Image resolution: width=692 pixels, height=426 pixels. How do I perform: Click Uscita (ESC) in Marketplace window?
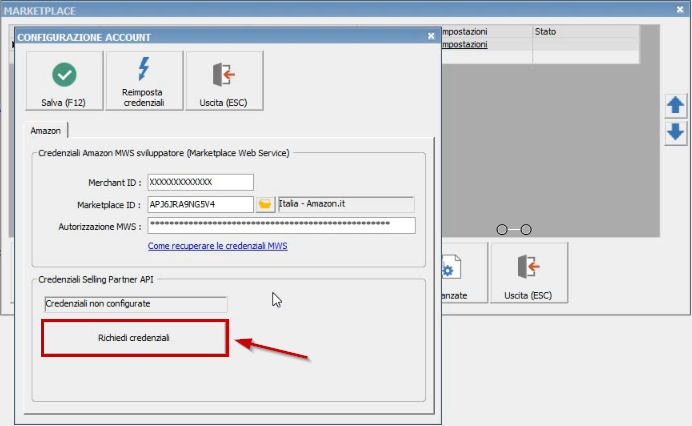click(x=529, y=273)
